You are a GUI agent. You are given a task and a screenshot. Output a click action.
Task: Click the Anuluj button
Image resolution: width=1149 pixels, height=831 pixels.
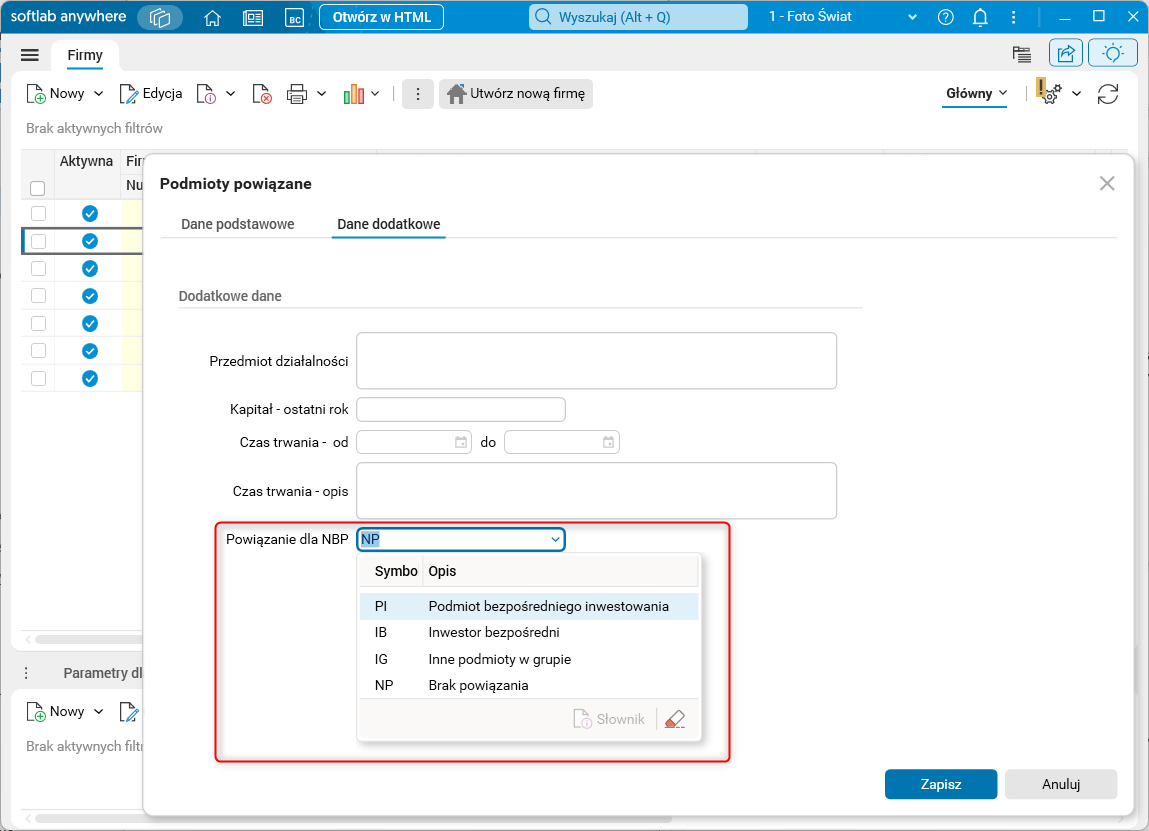coord(1061,784)
